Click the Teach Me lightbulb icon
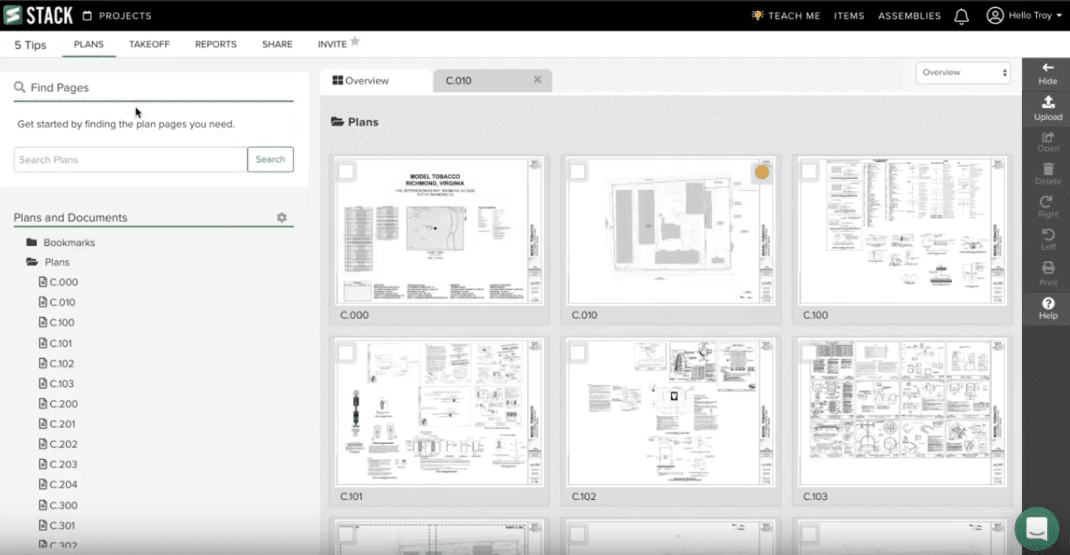1070x555 pixels. [757, 15]
